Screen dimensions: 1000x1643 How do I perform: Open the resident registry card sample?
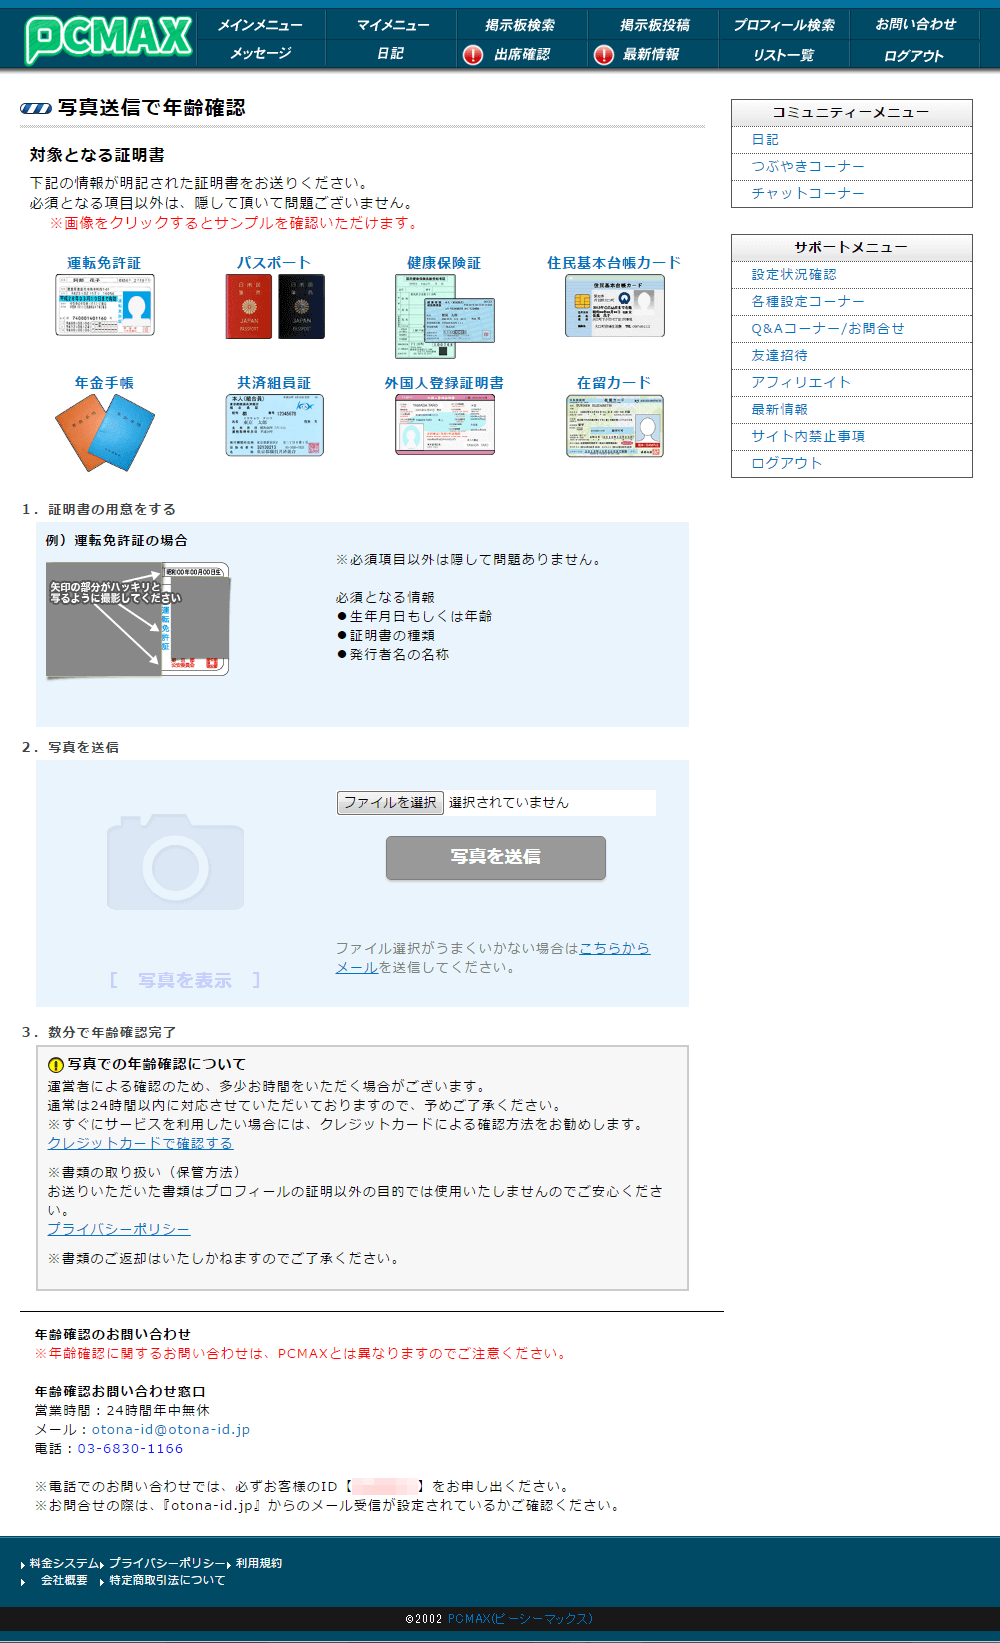(614, 306)
